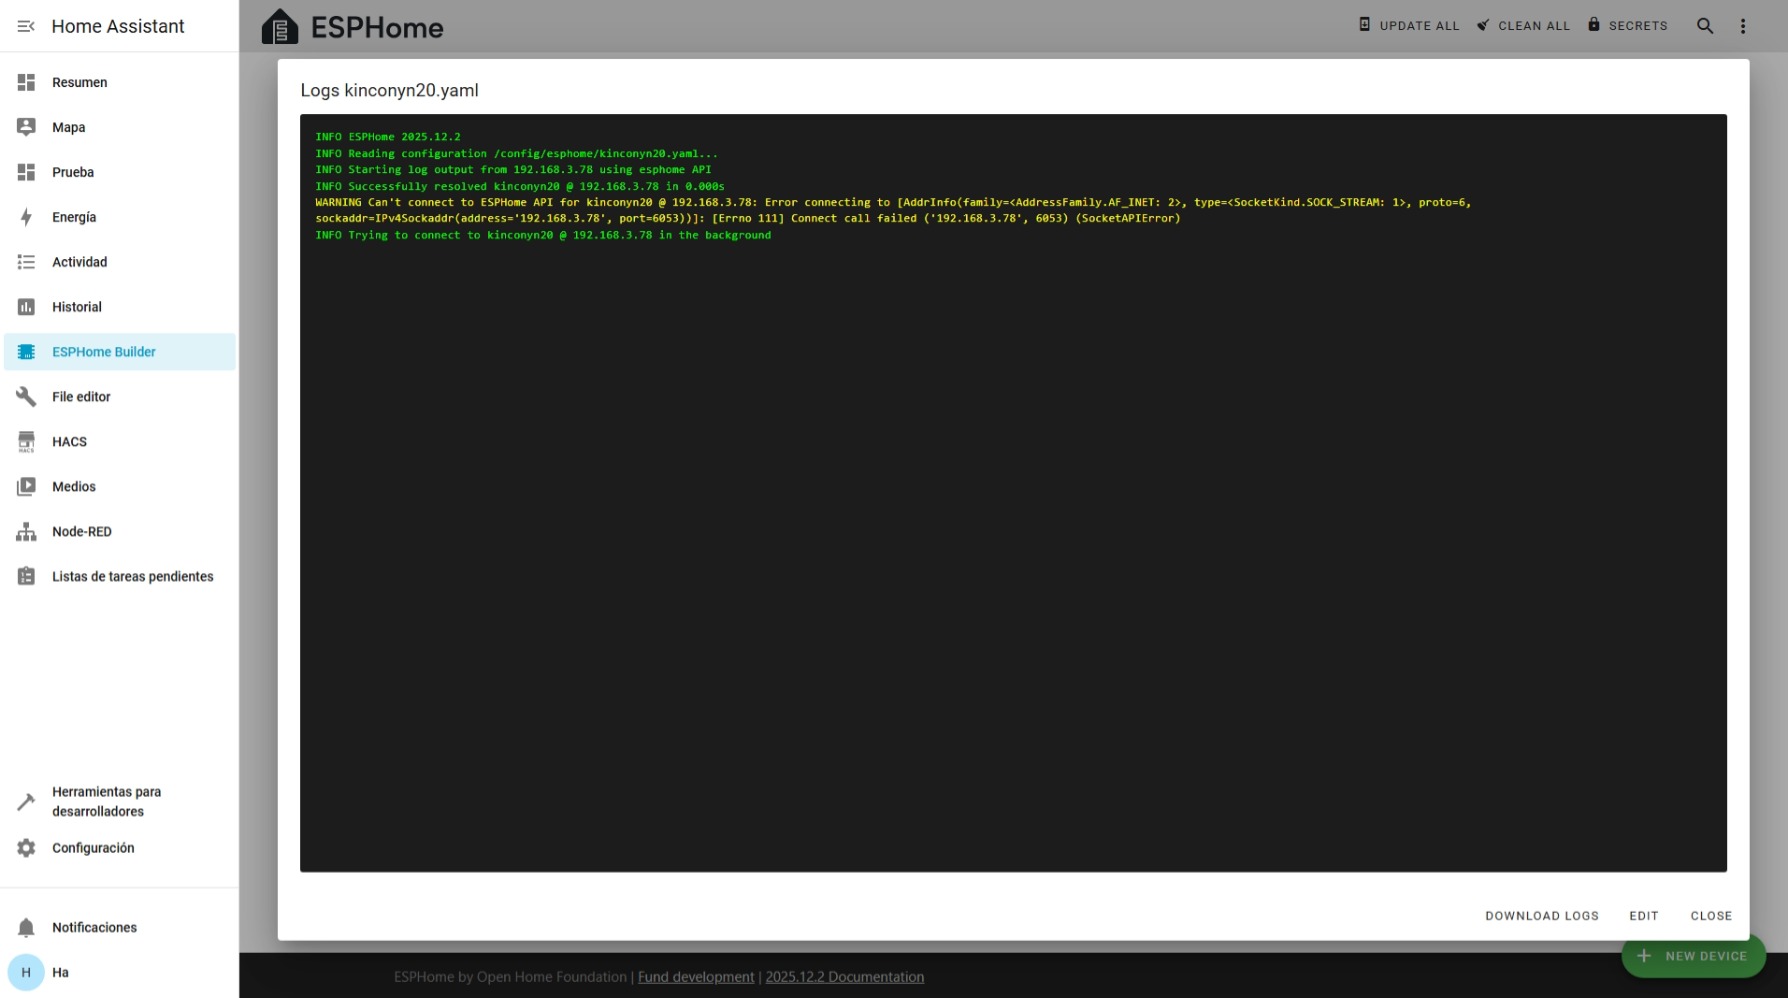Open the Resumen dashboard icon
The width and height of the screenshot is (1788, 998).
[26, 82]
